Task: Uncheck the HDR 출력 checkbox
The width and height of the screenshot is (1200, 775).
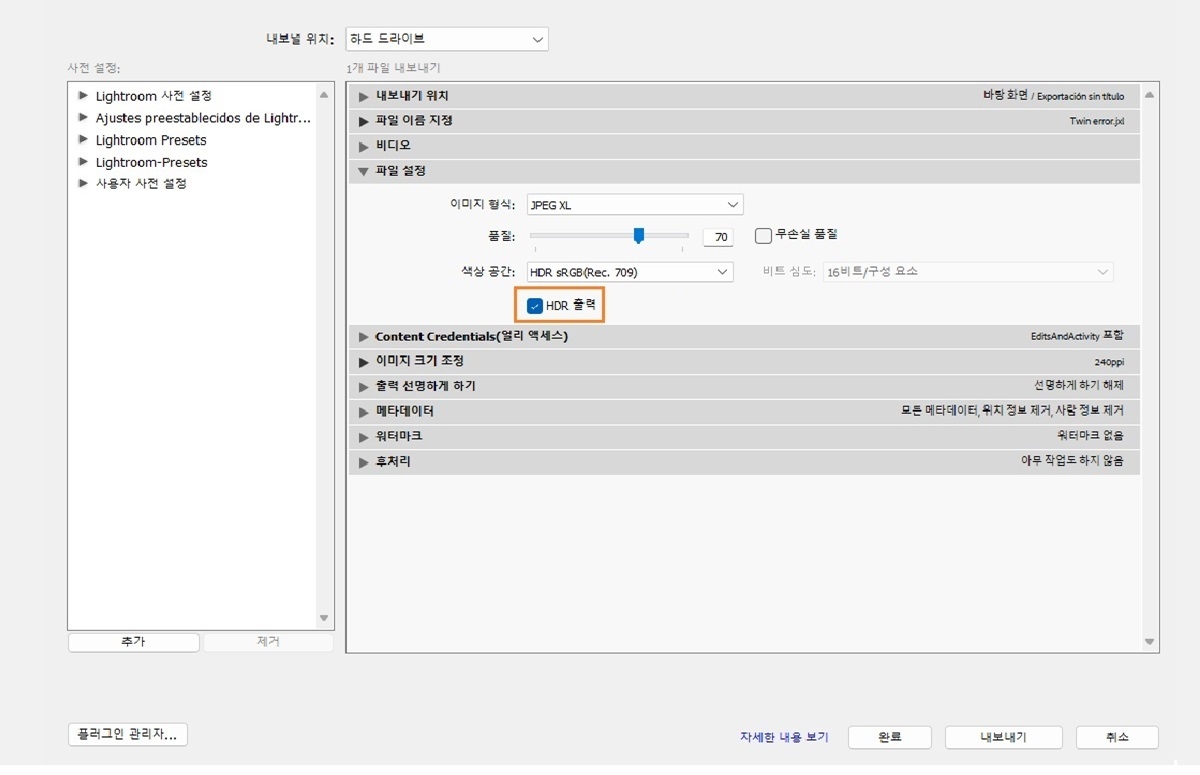Action: click(x=535, y=305)
